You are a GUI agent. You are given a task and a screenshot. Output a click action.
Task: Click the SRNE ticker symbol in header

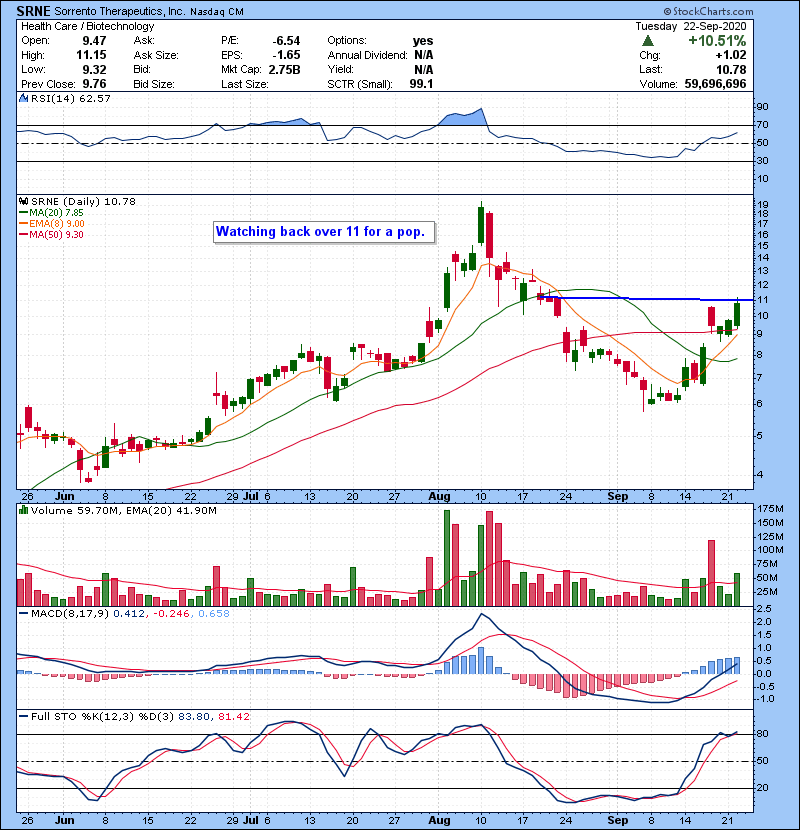point(34,11)
